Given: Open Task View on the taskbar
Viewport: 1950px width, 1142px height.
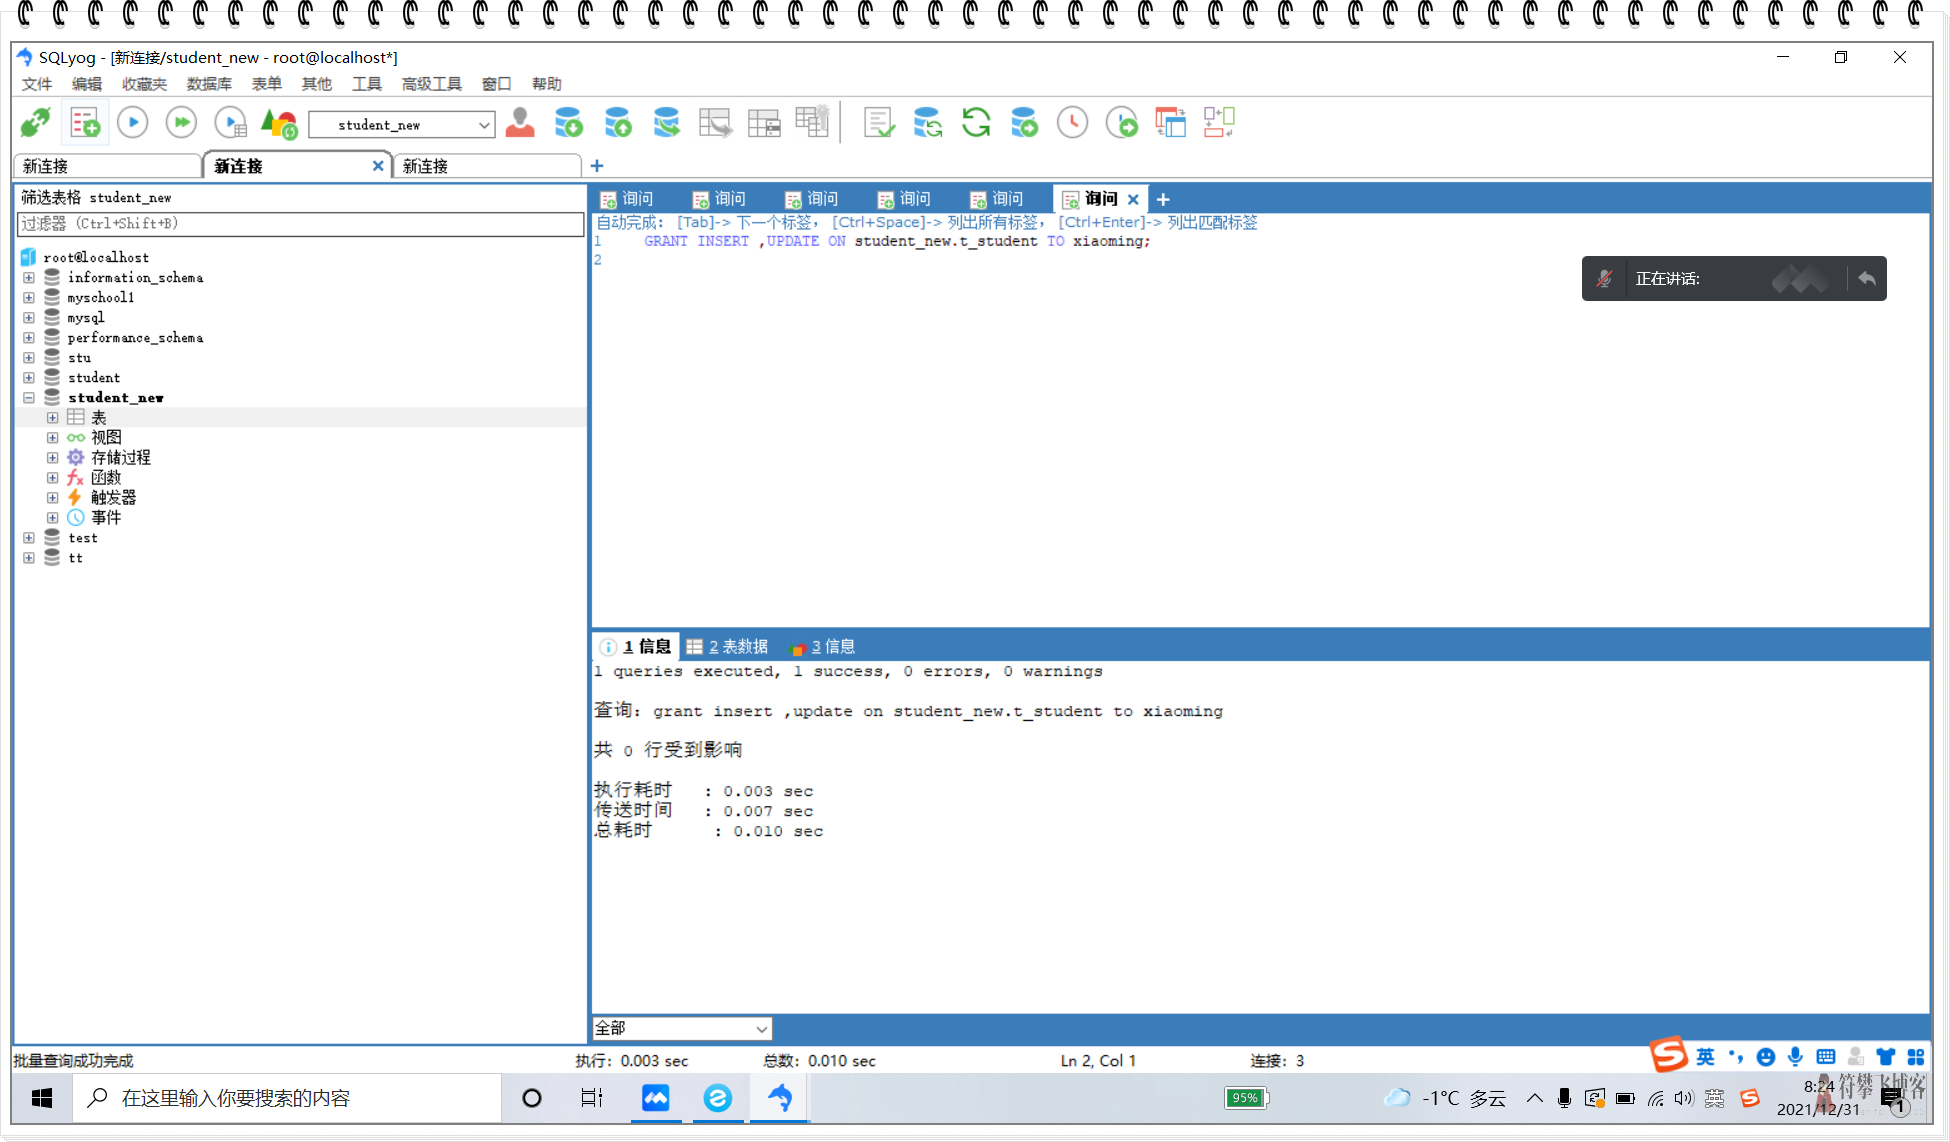Looking at the screenshot, I should coord(592,1098).
